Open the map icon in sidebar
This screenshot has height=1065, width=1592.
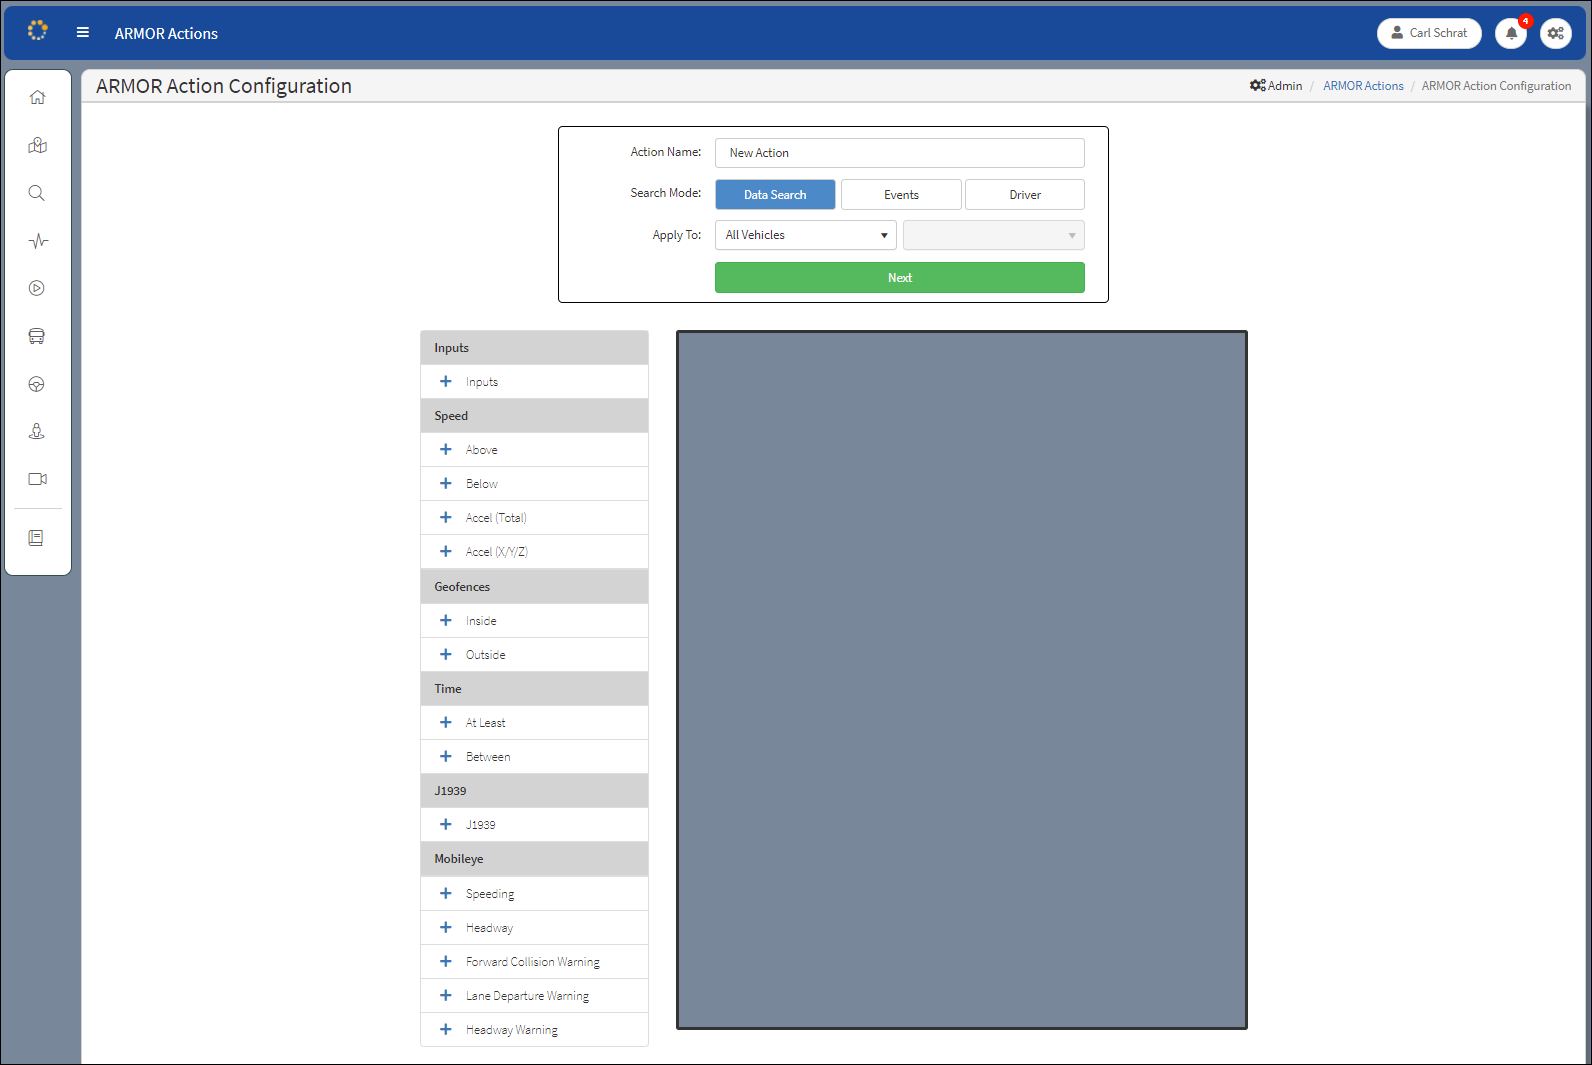tap(37, 145)
